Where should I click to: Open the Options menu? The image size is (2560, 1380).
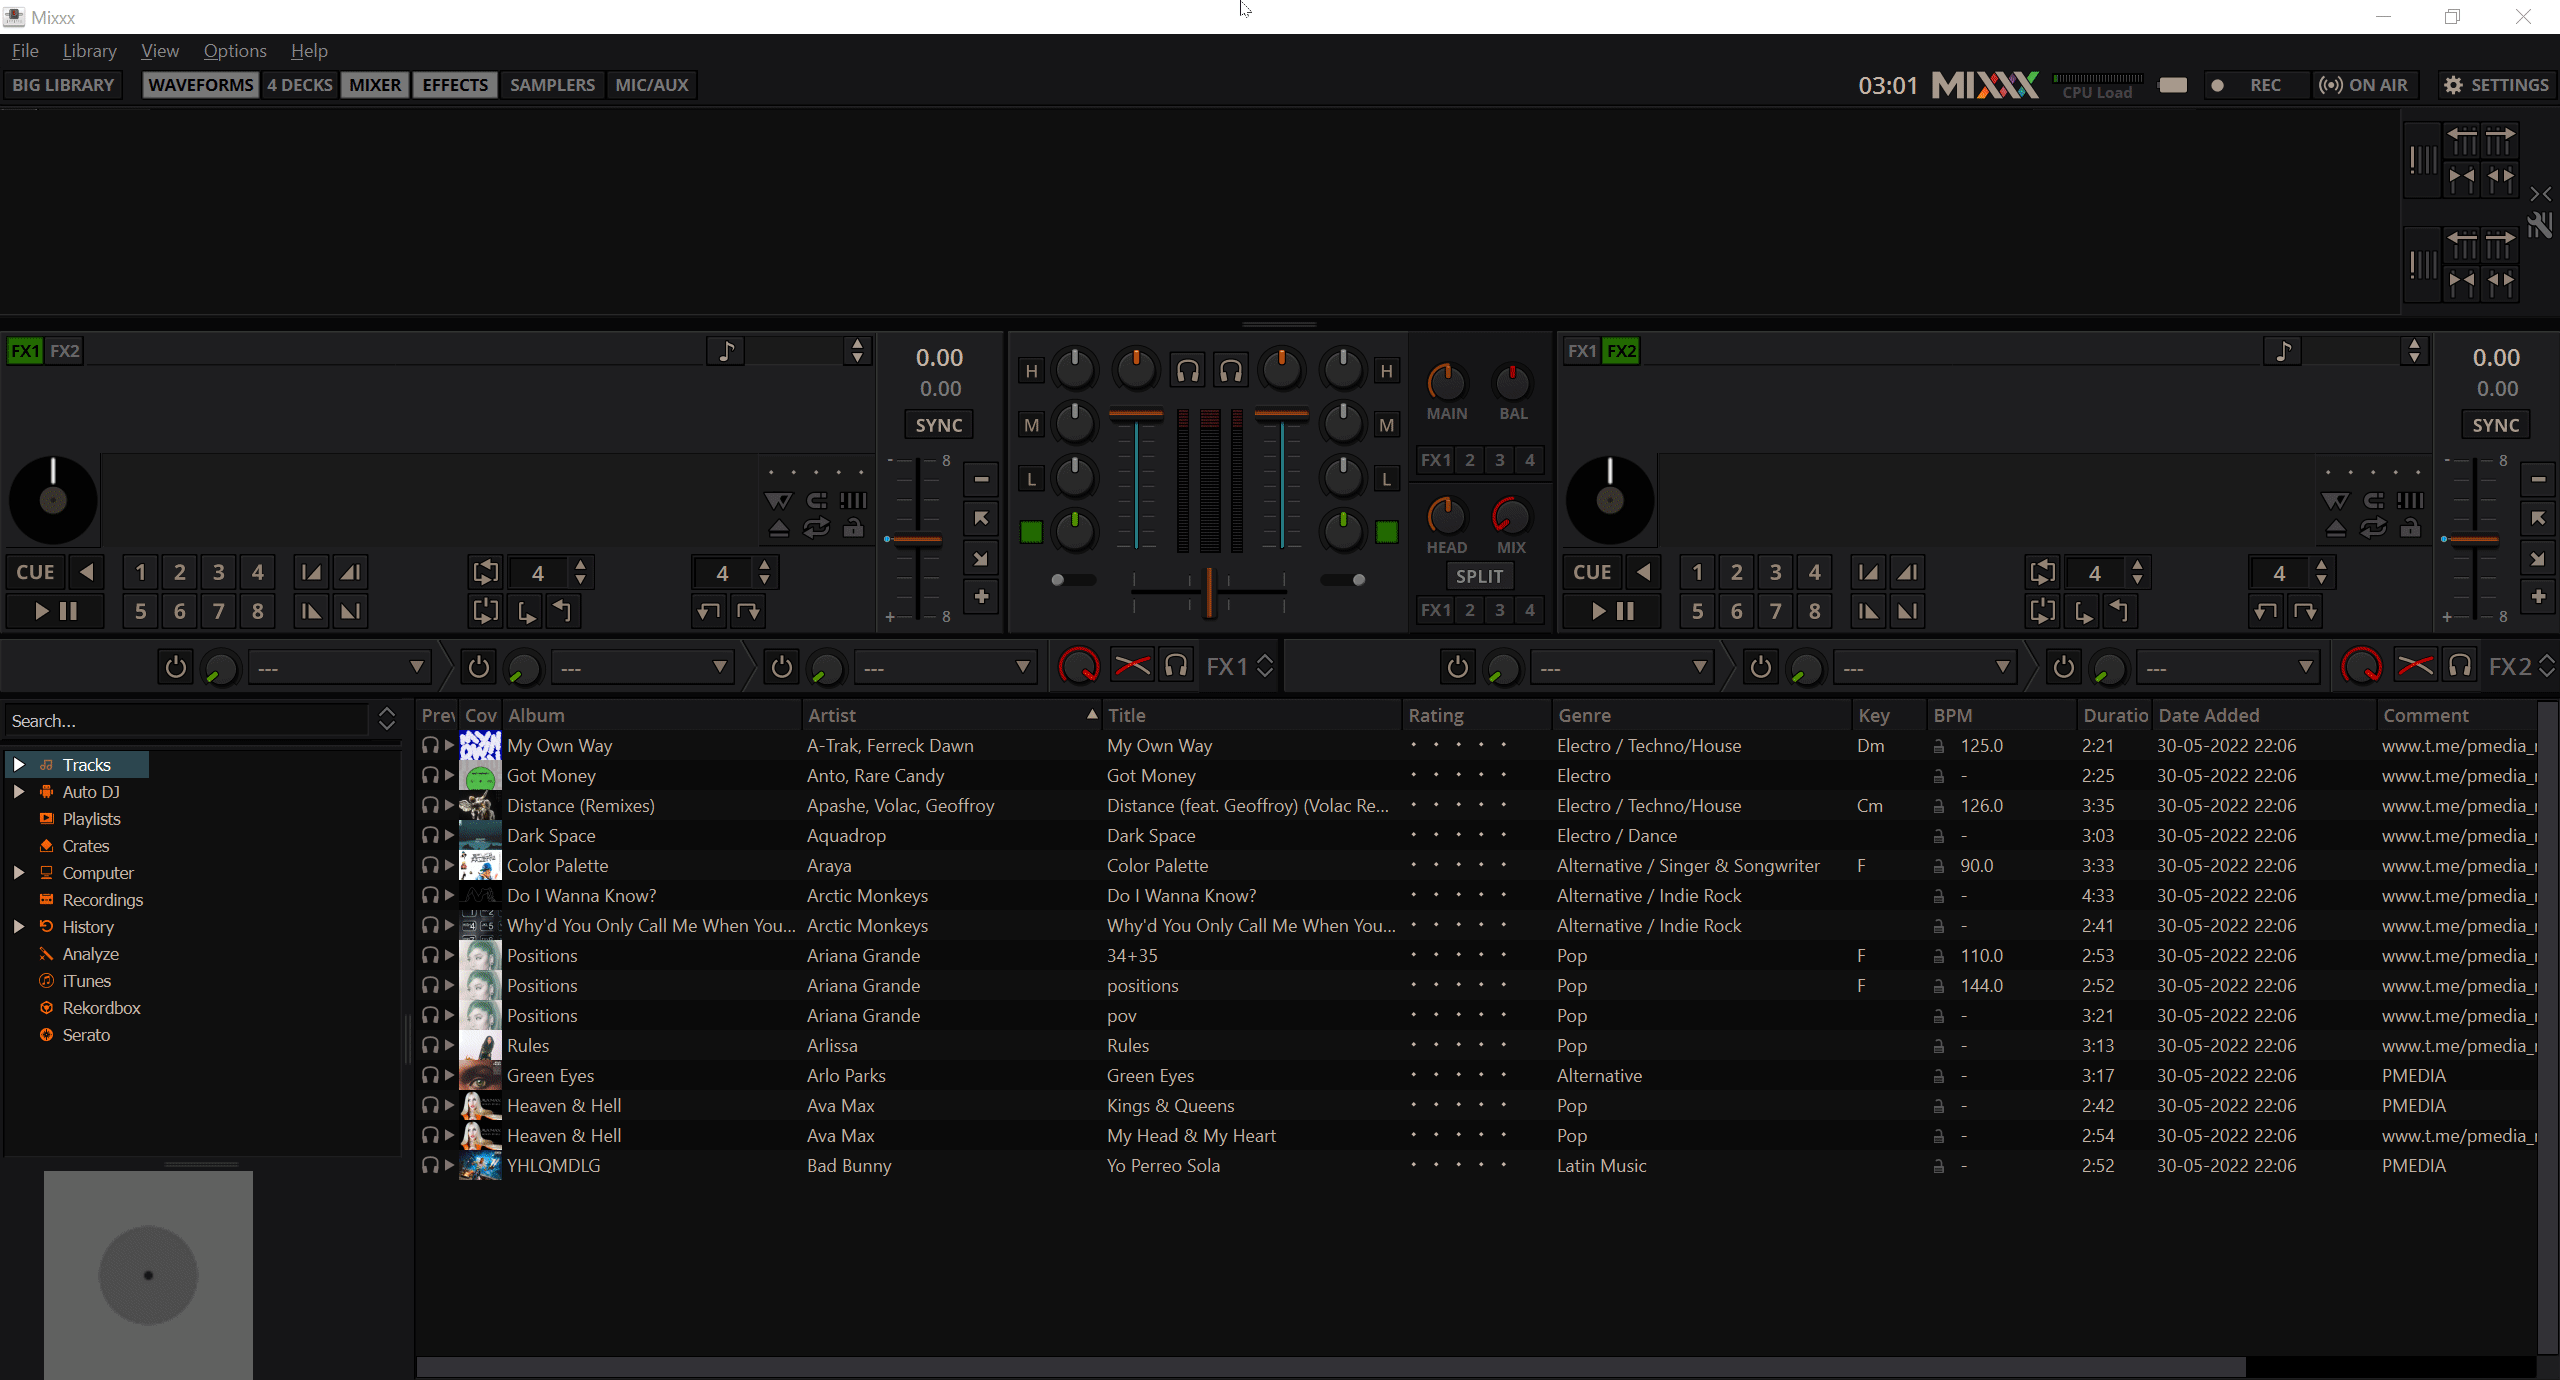(235, 51)
